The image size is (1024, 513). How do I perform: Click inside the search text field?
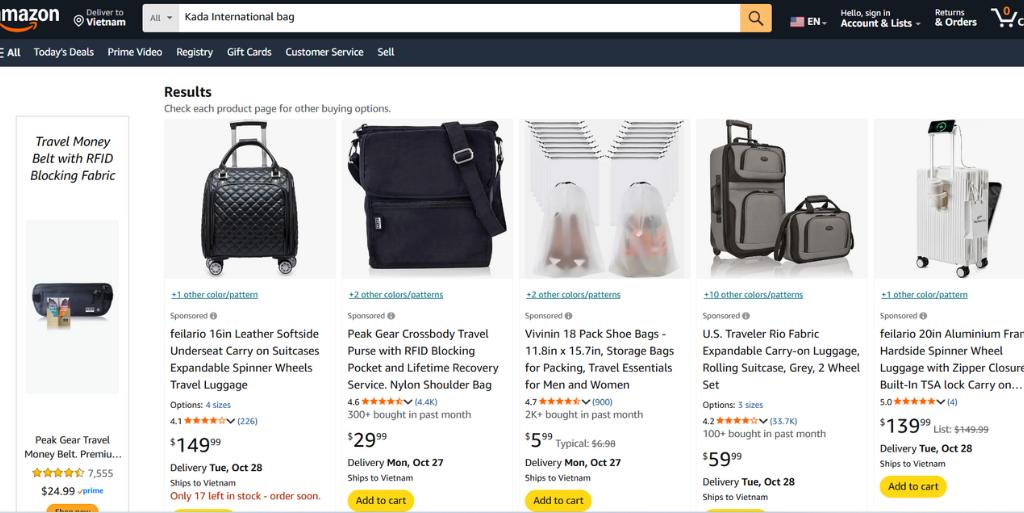456,18
